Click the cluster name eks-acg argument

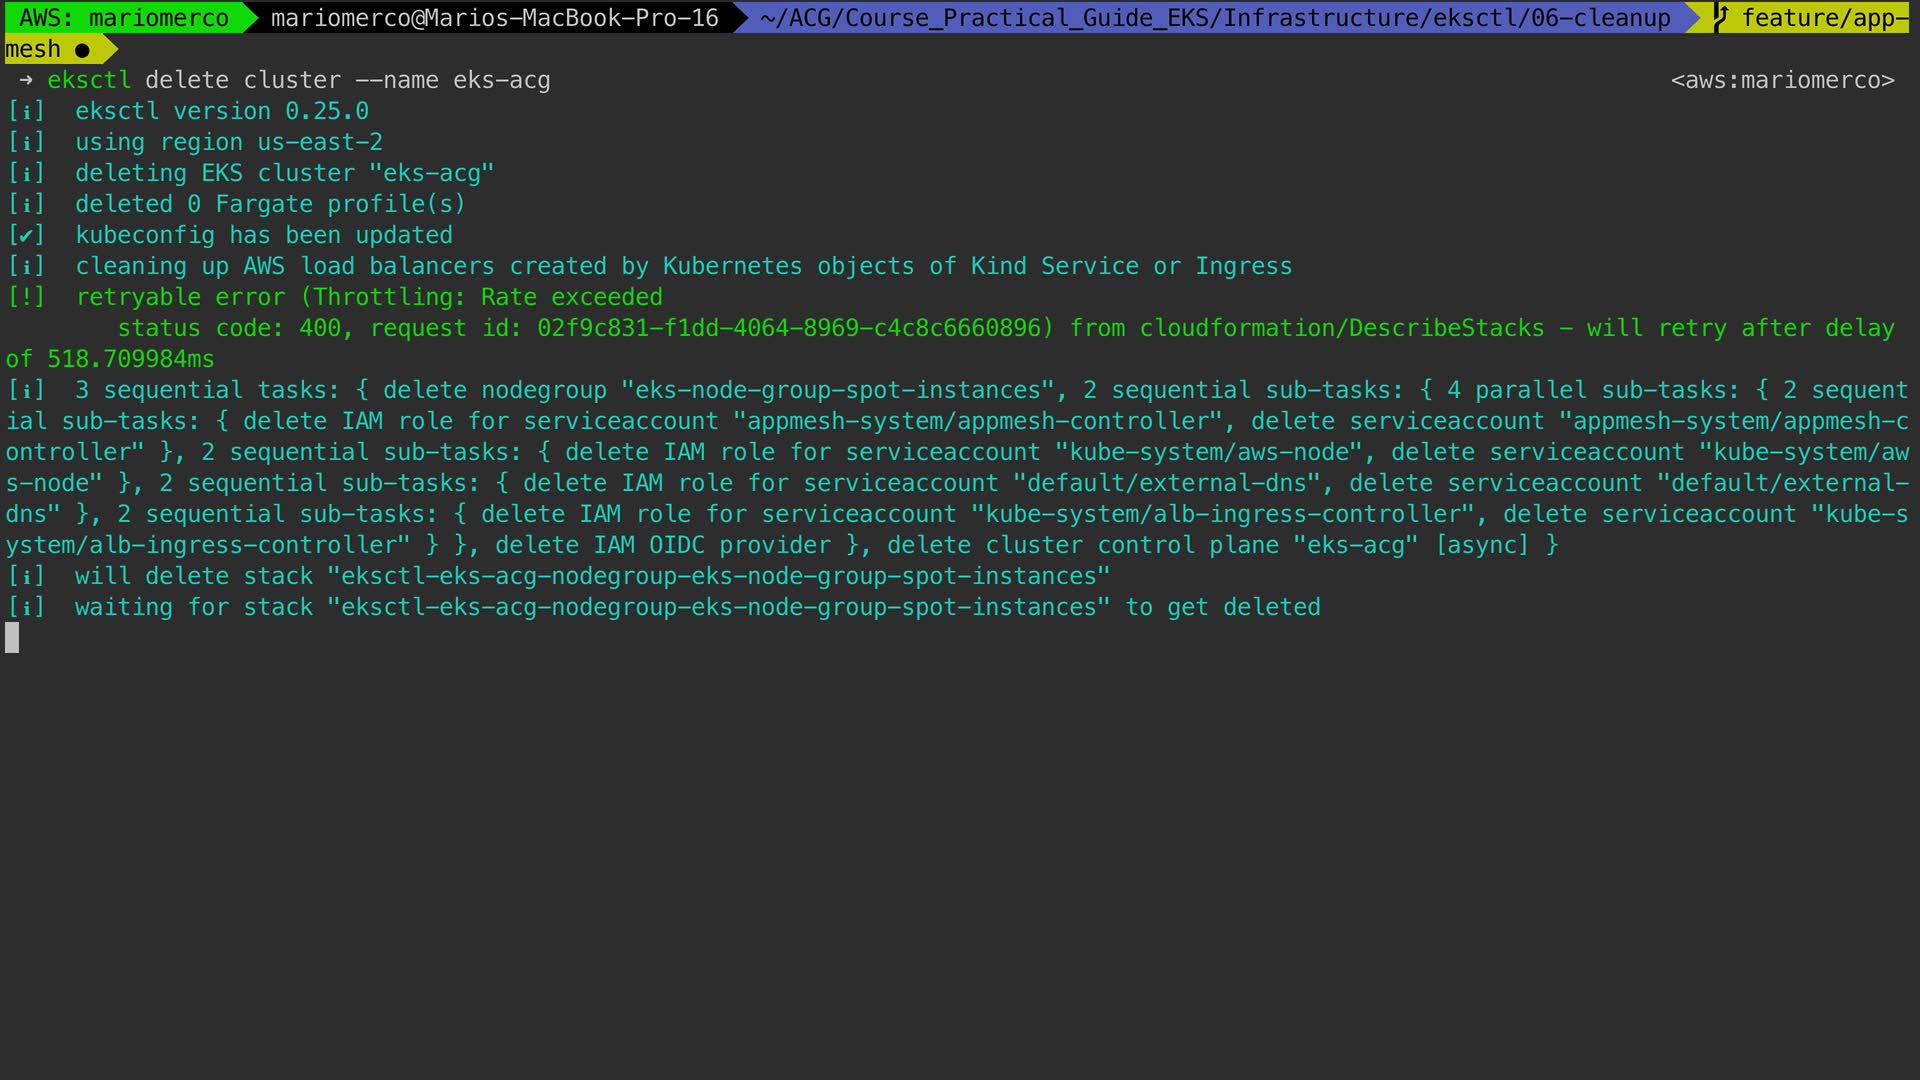pyautogui.click(x=501, y=80)
